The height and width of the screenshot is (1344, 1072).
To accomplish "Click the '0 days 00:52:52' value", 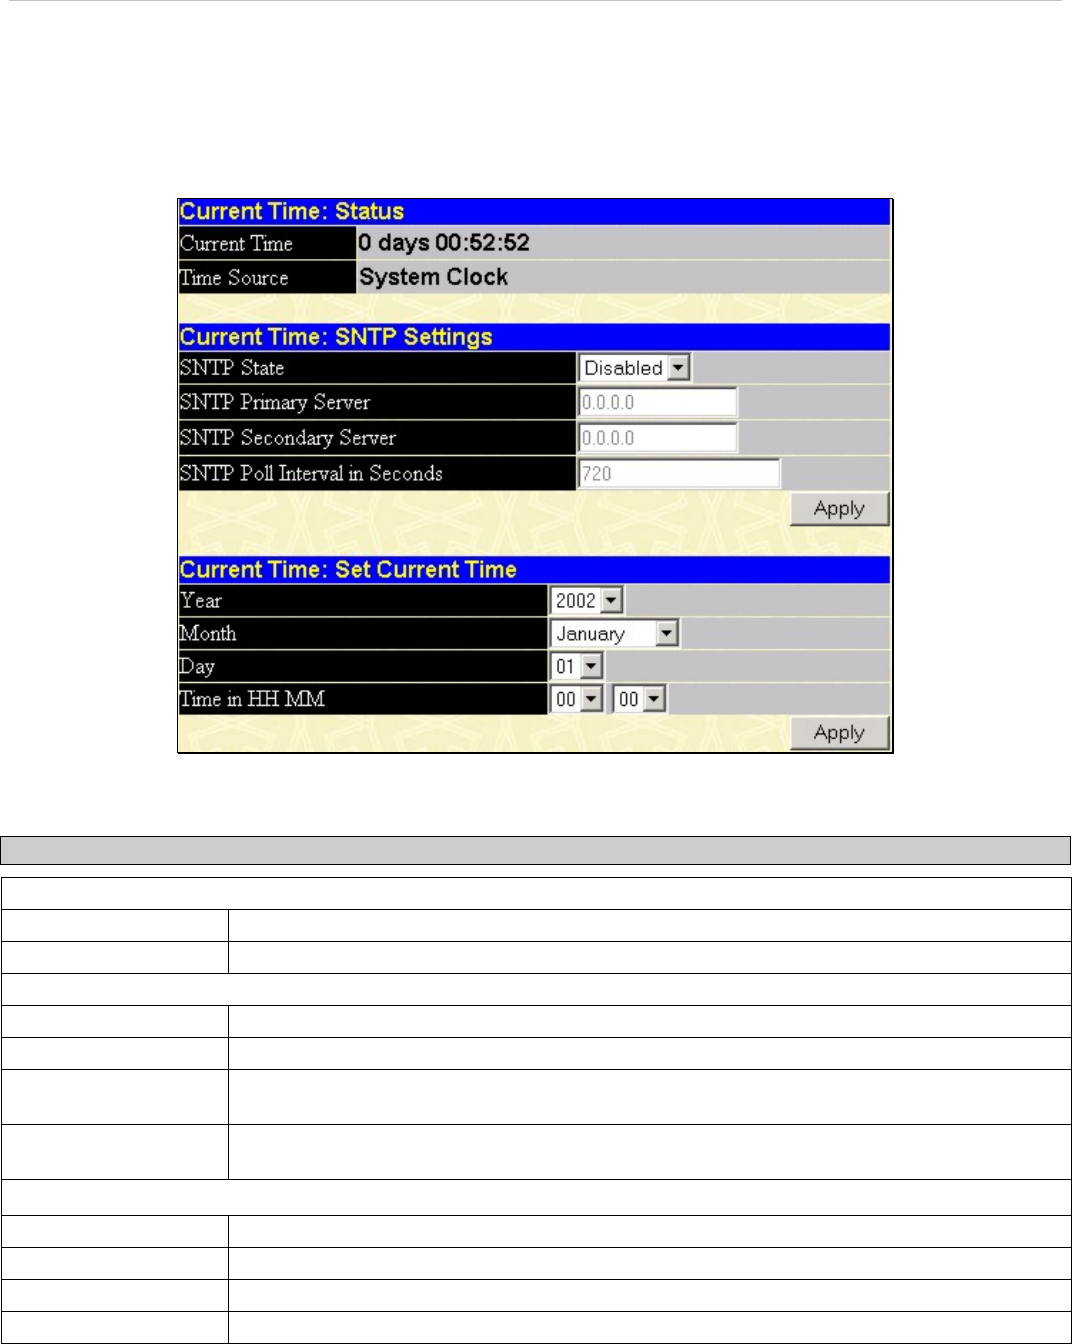I will [444, 243].
